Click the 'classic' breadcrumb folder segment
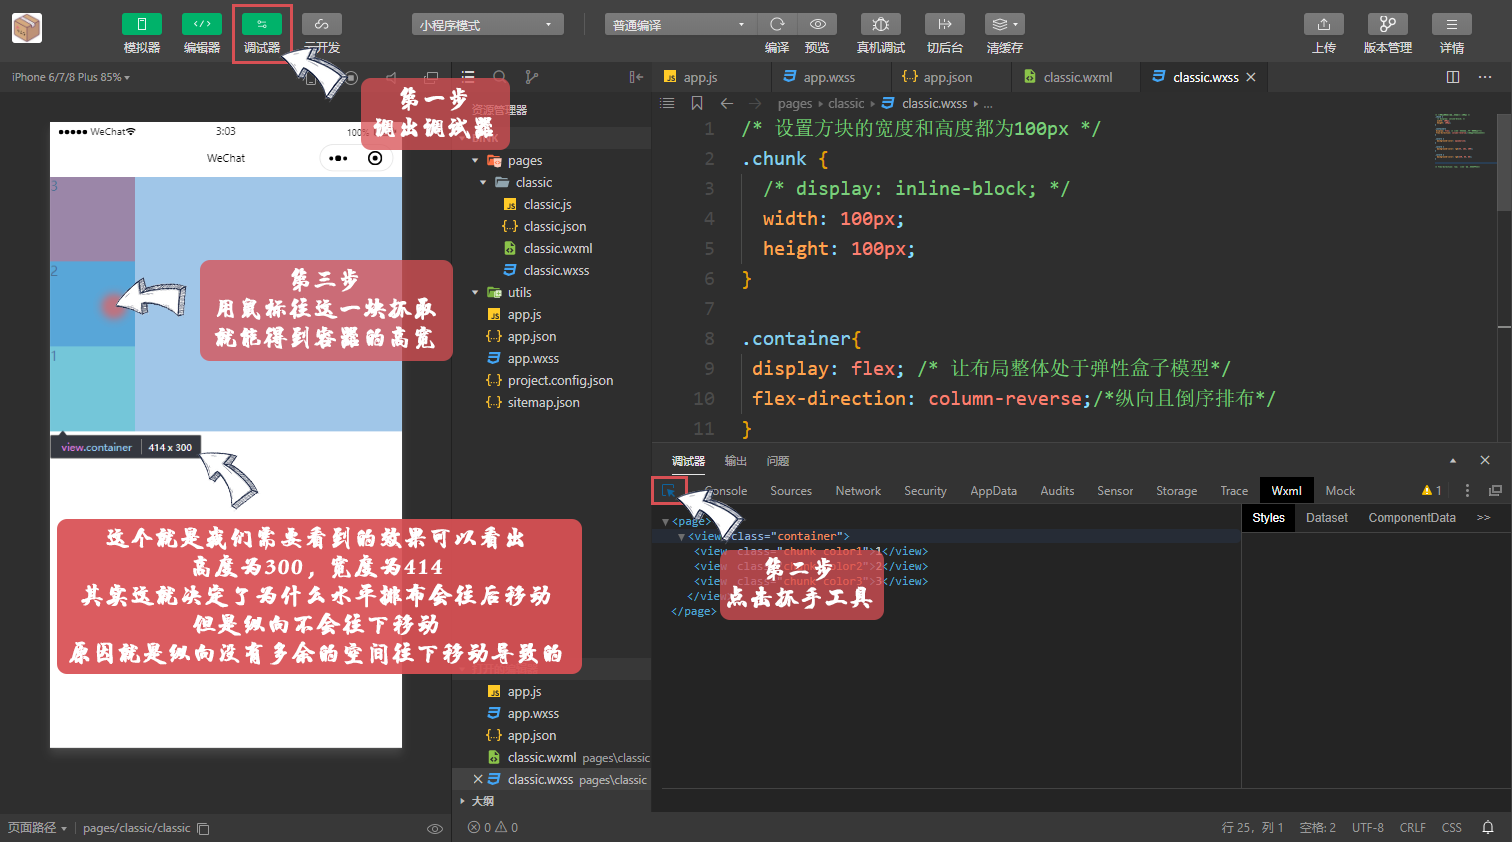The height and width of the screenshot is (842, 1512). (846, 103)
